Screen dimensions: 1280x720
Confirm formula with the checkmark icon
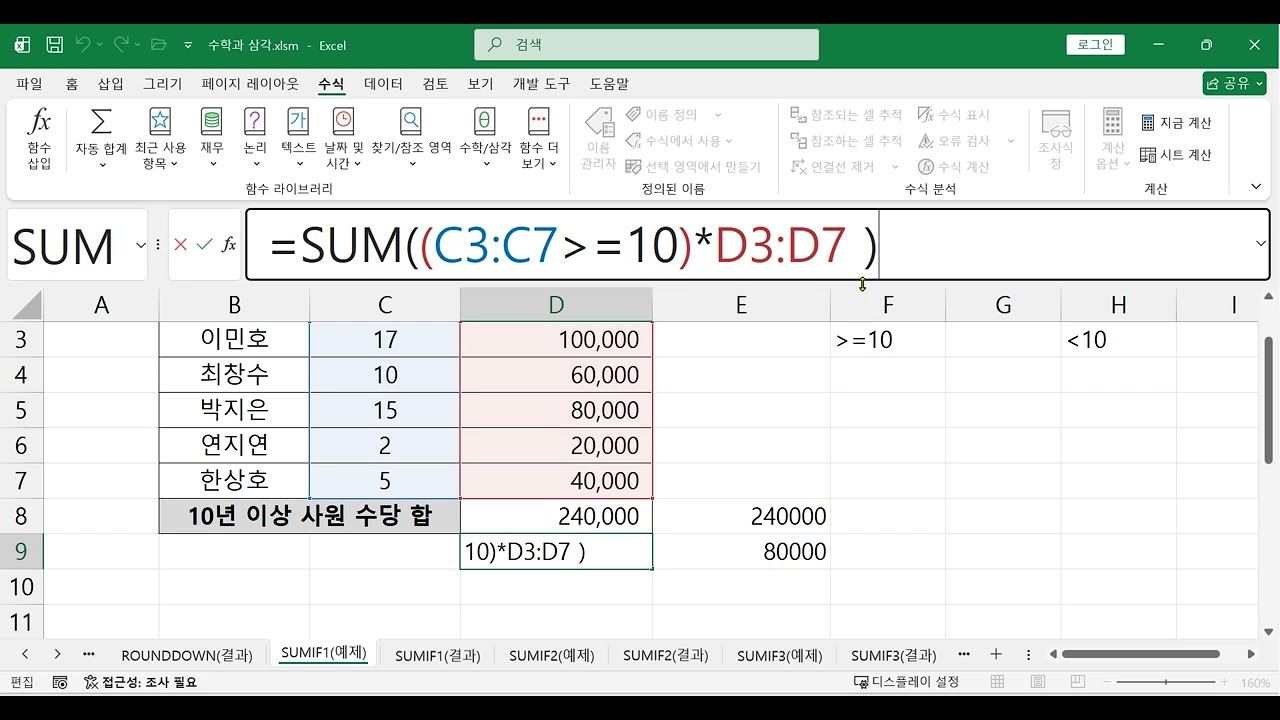tap(204, 244)
